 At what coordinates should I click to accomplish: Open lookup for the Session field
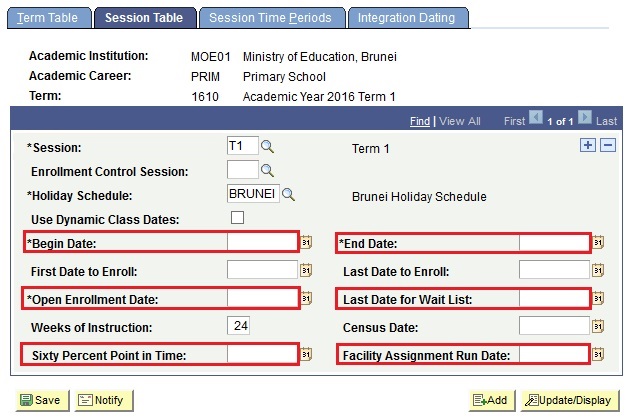pos(267,147)
